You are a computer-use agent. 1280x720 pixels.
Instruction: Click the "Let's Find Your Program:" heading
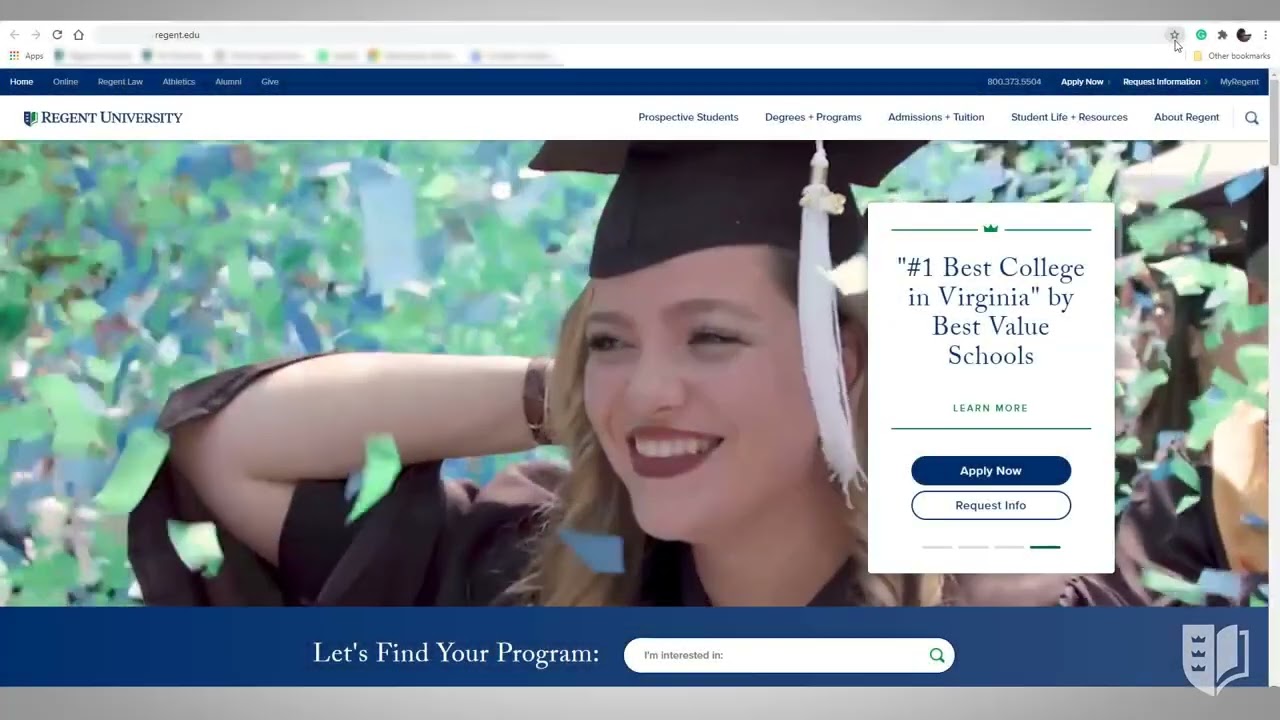click(456, 654)
